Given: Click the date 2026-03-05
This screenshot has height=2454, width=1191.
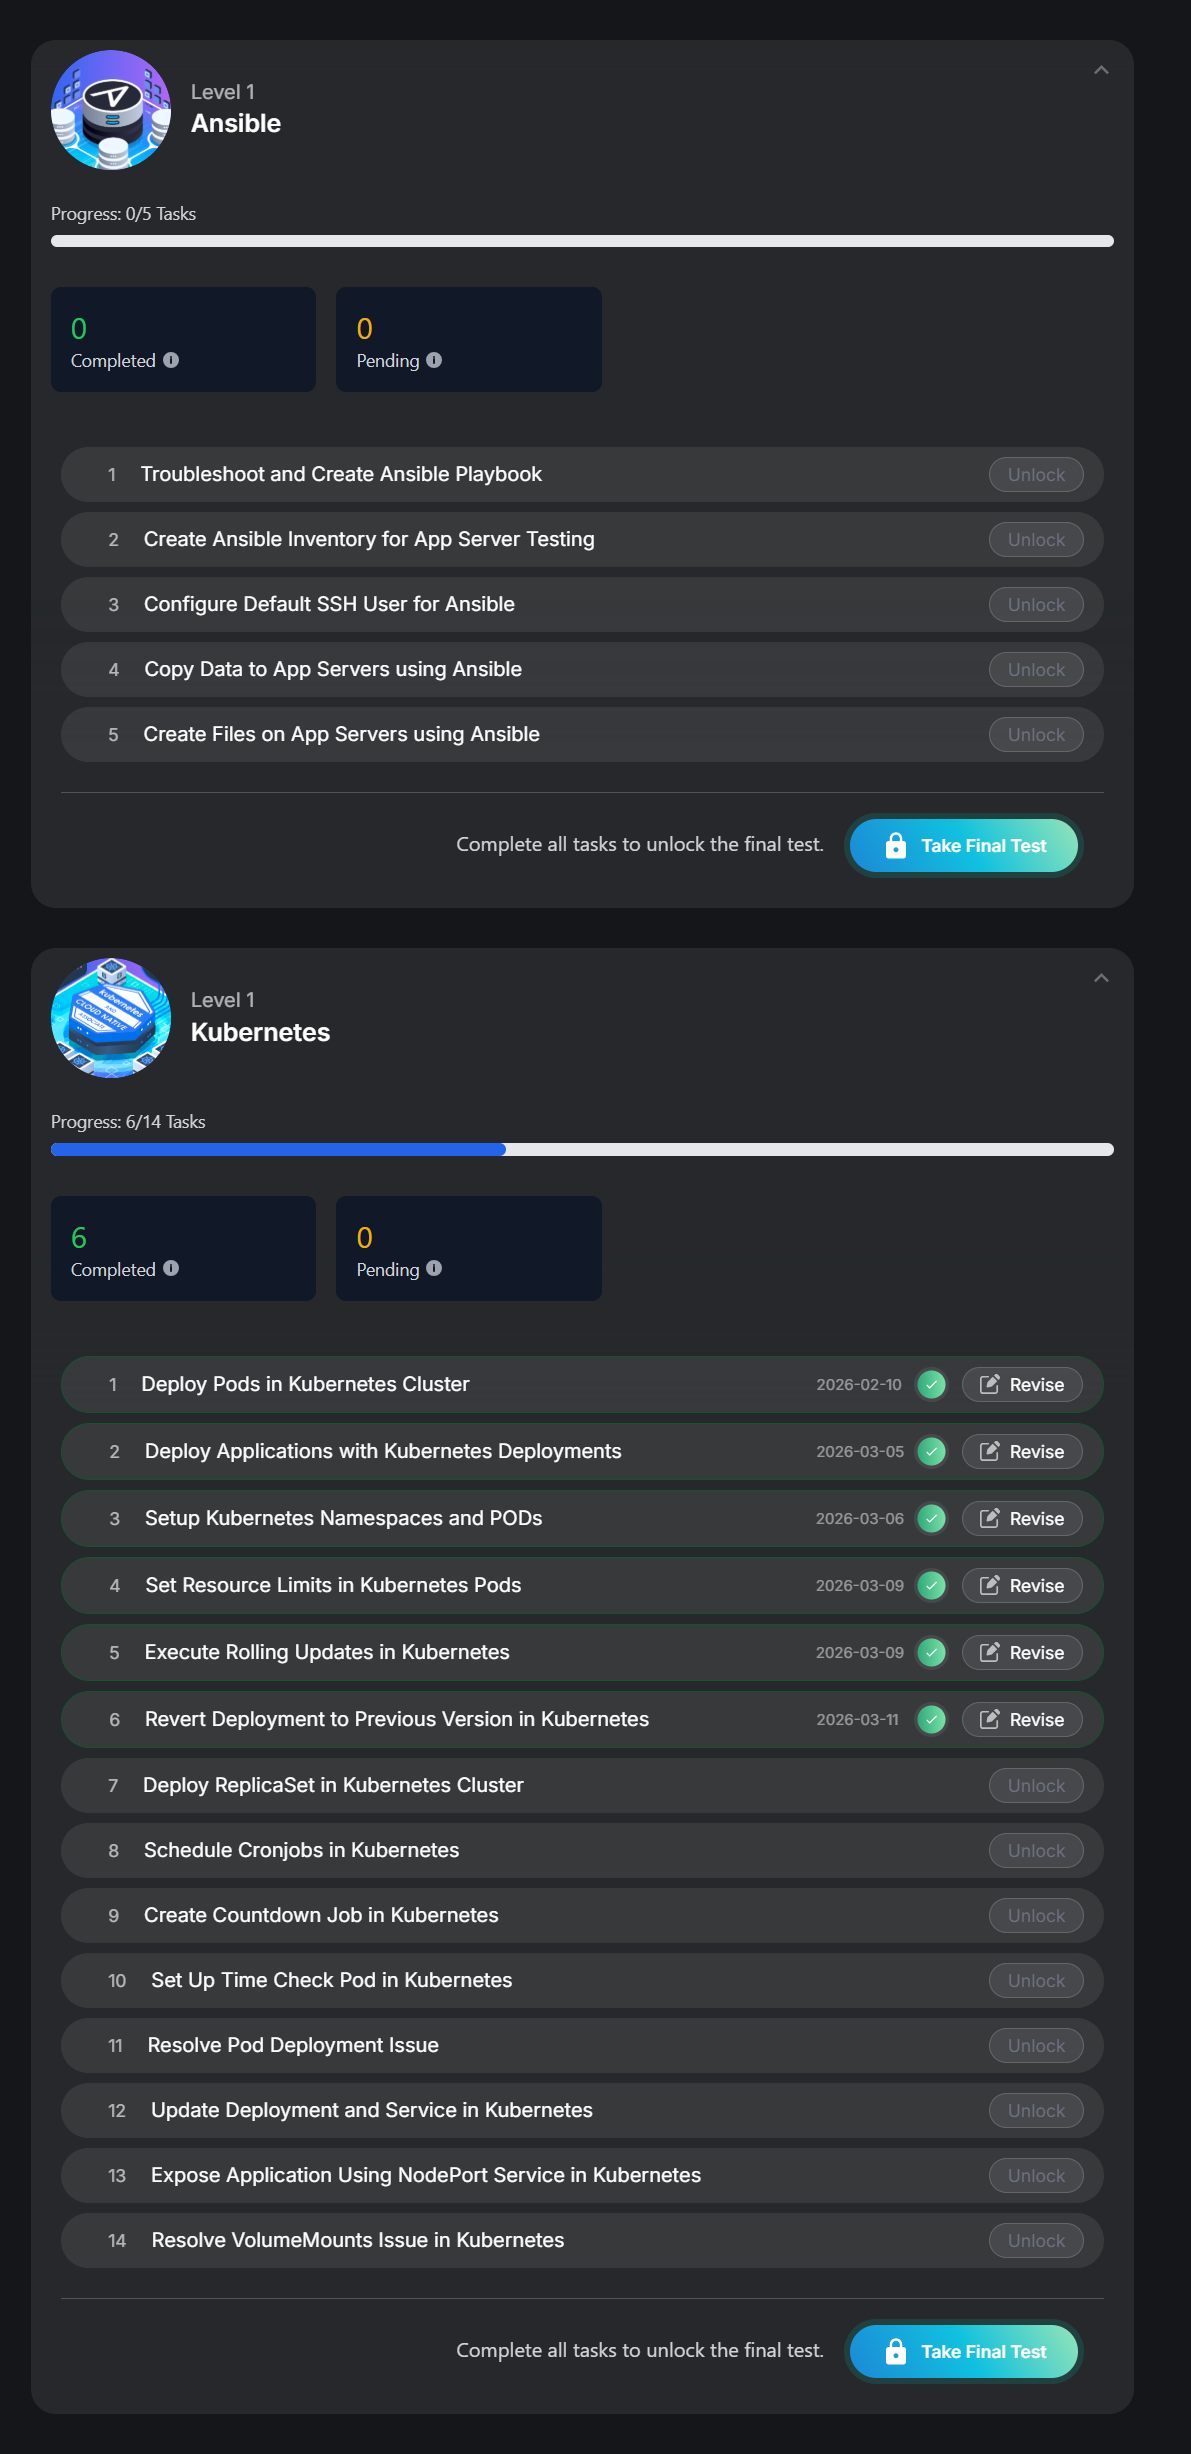Looking at the screenshot, I should point(860,1451).
